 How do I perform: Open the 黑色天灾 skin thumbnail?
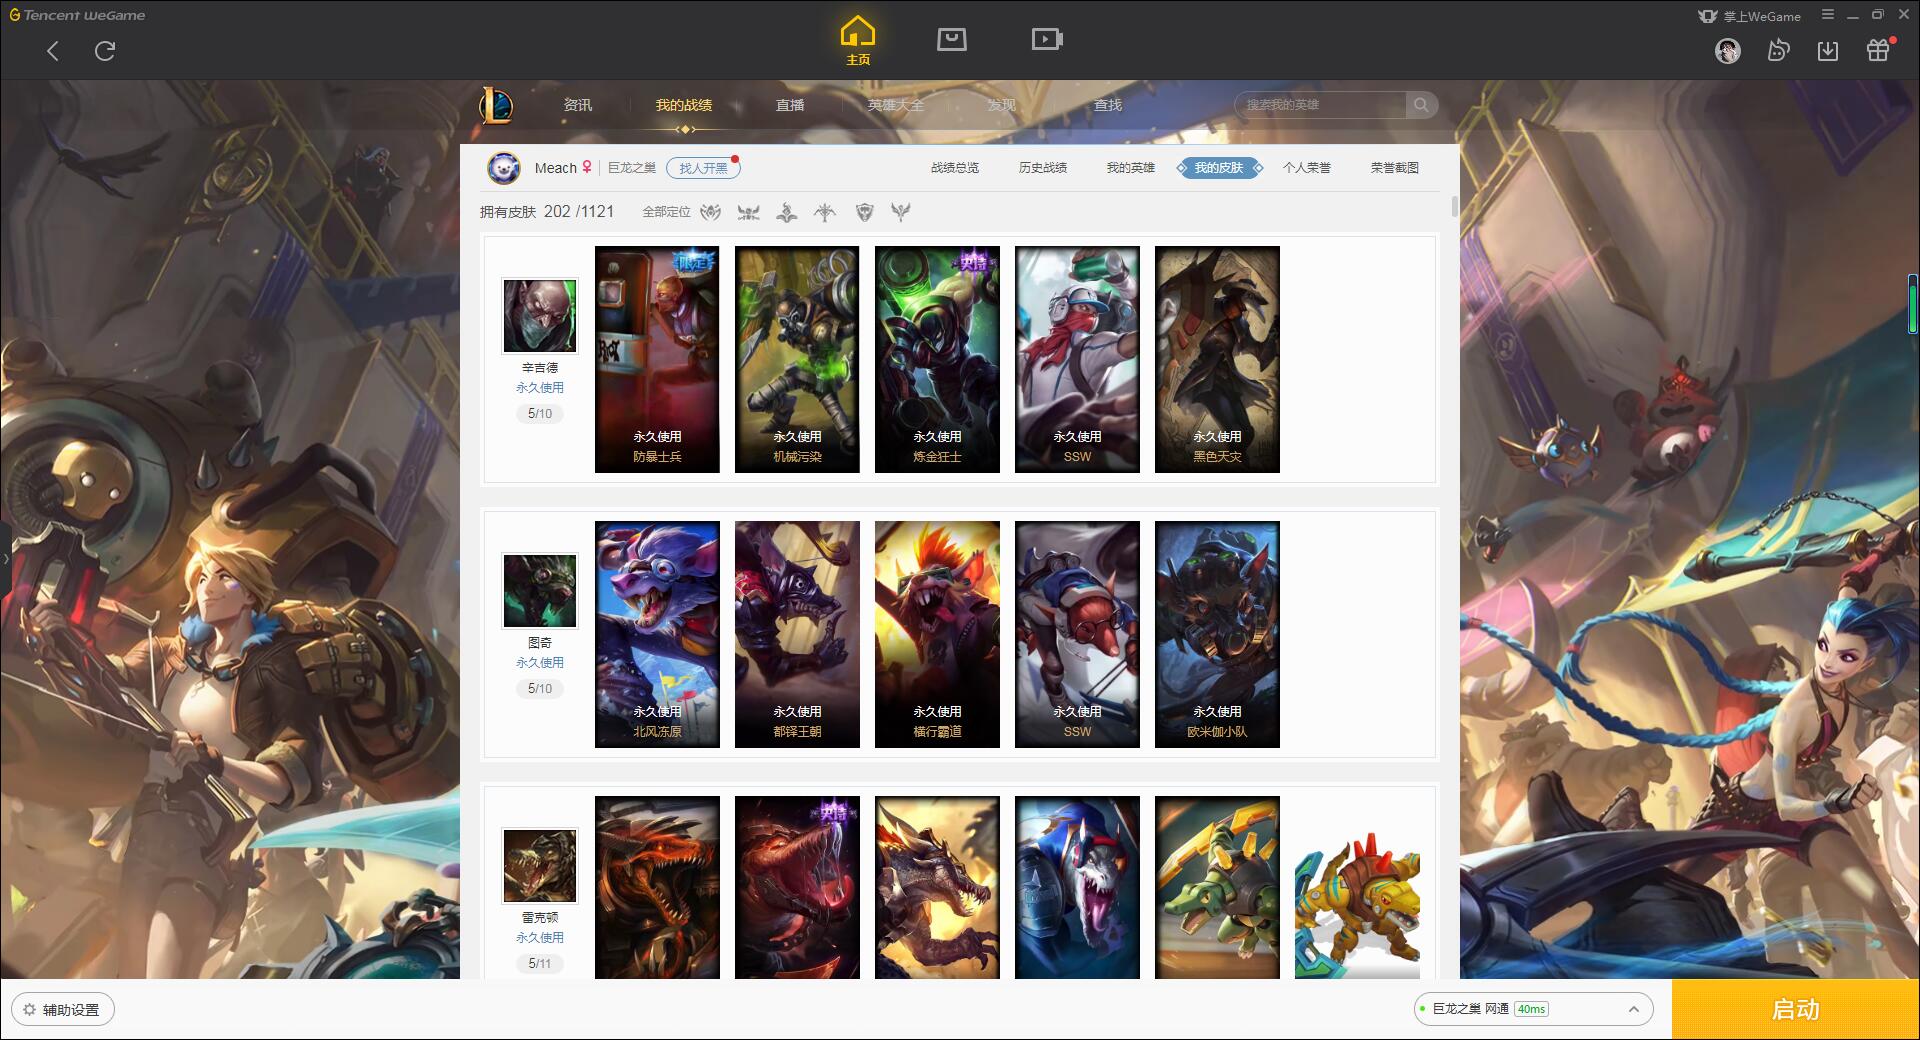[x=1217, y=359]
